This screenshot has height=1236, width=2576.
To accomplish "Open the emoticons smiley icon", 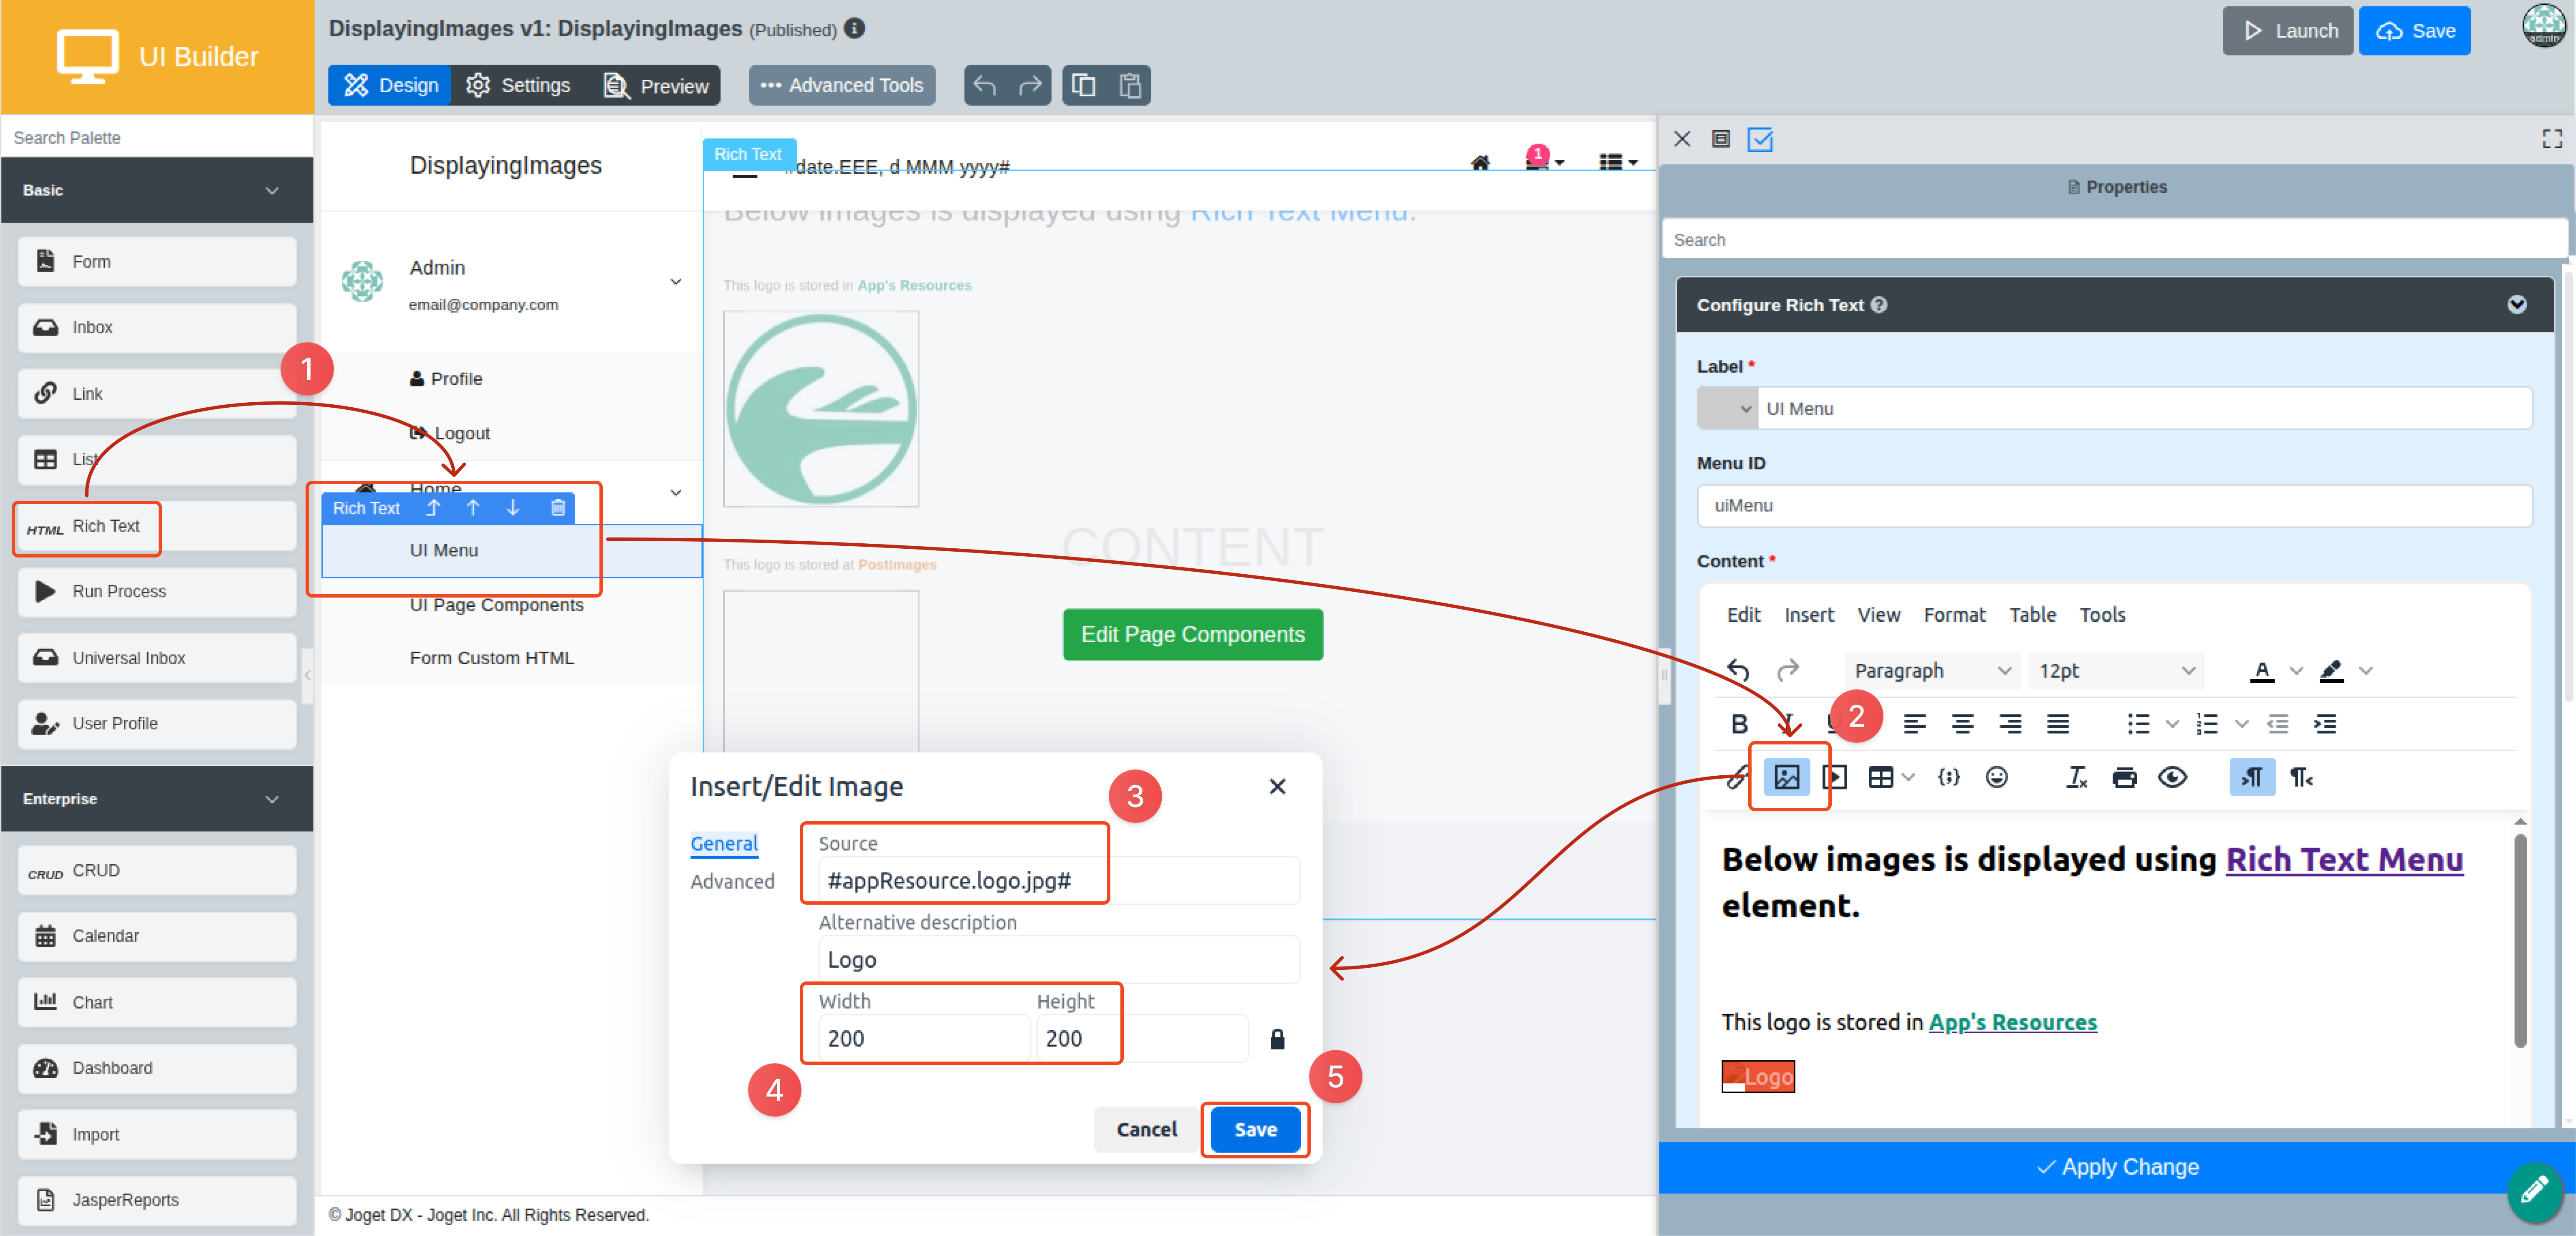I will (x=1996, y=777).
